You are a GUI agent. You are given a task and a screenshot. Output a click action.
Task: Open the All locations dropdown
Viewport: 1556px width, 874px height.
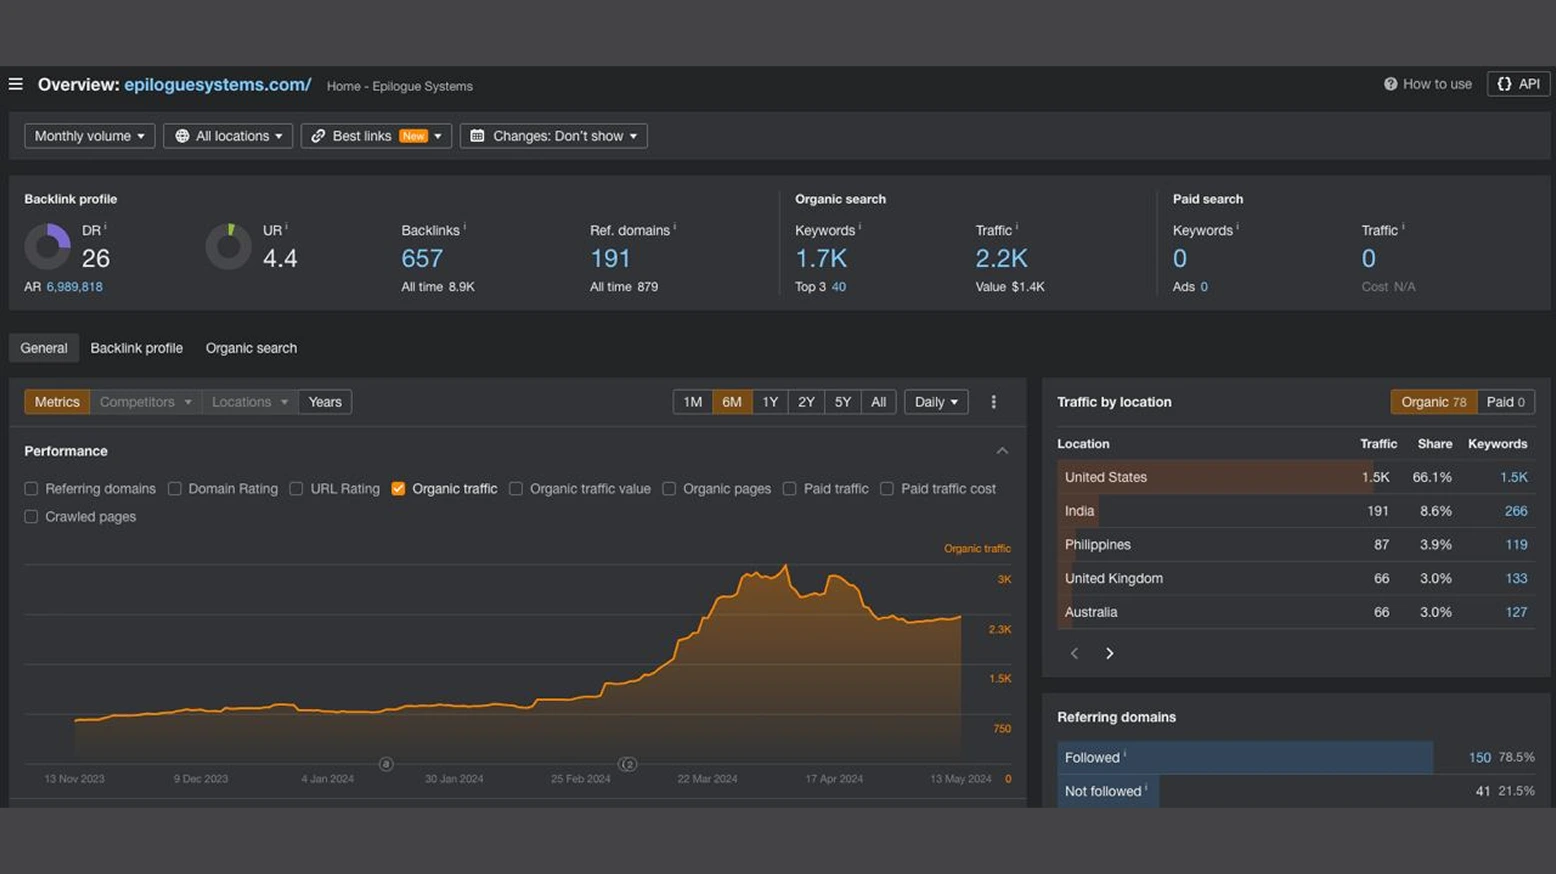[228, 136]
